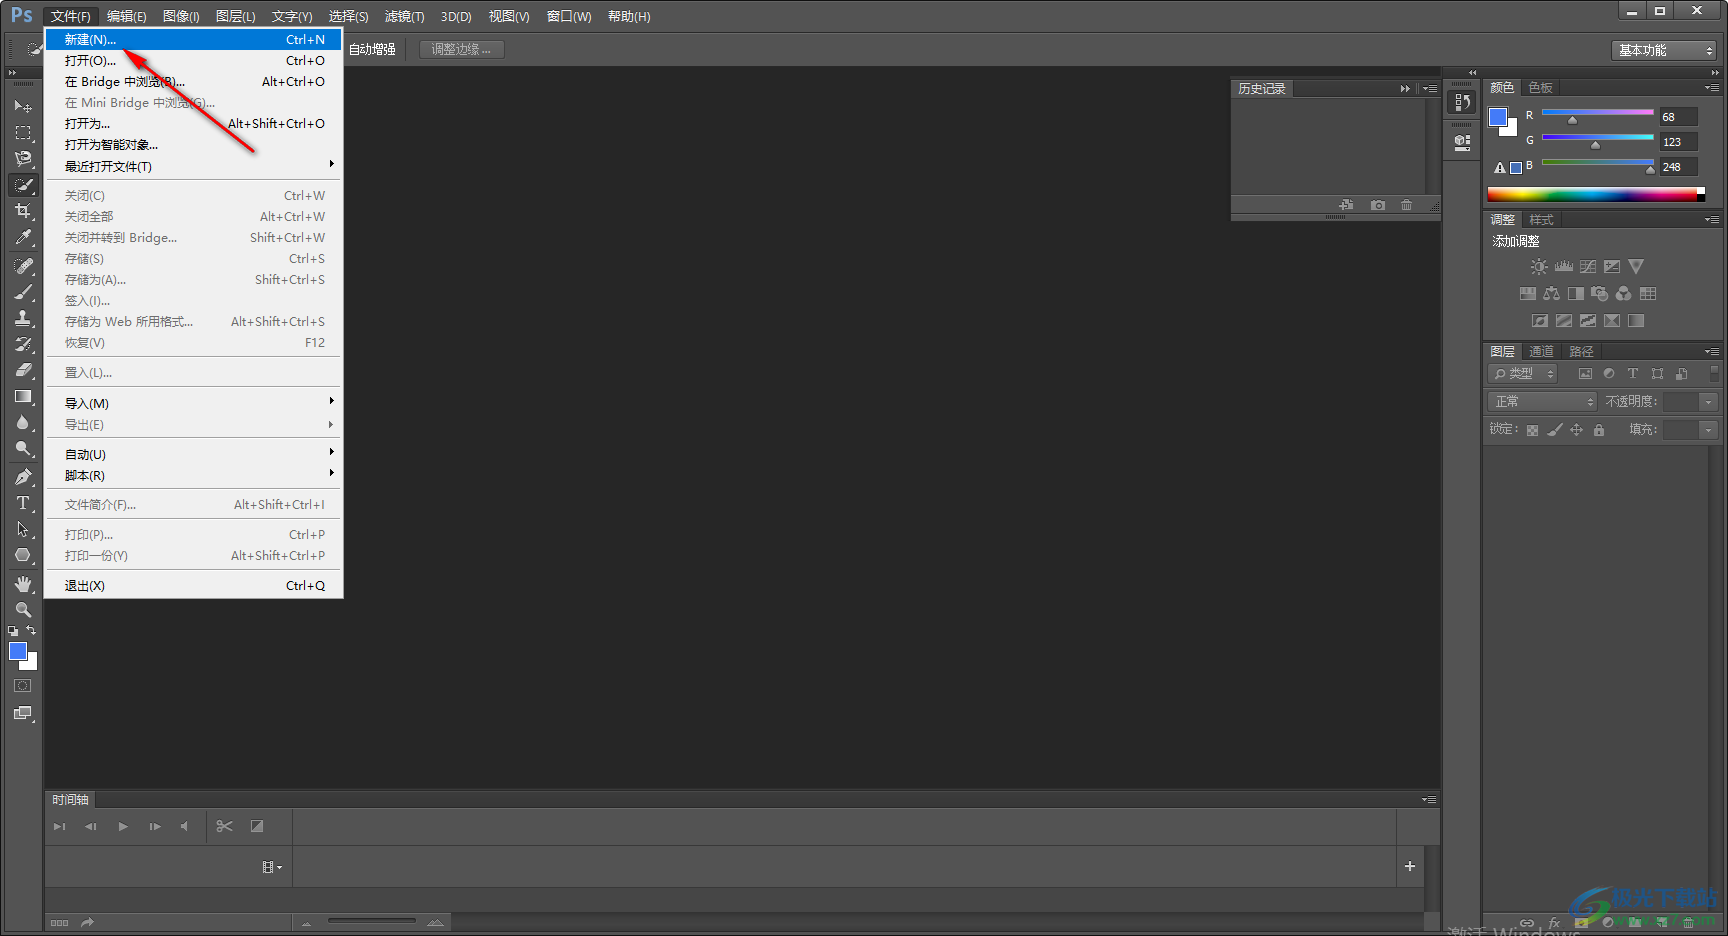
Task: Toggle pixel layer filter
Action: [x=1585, y=374]
